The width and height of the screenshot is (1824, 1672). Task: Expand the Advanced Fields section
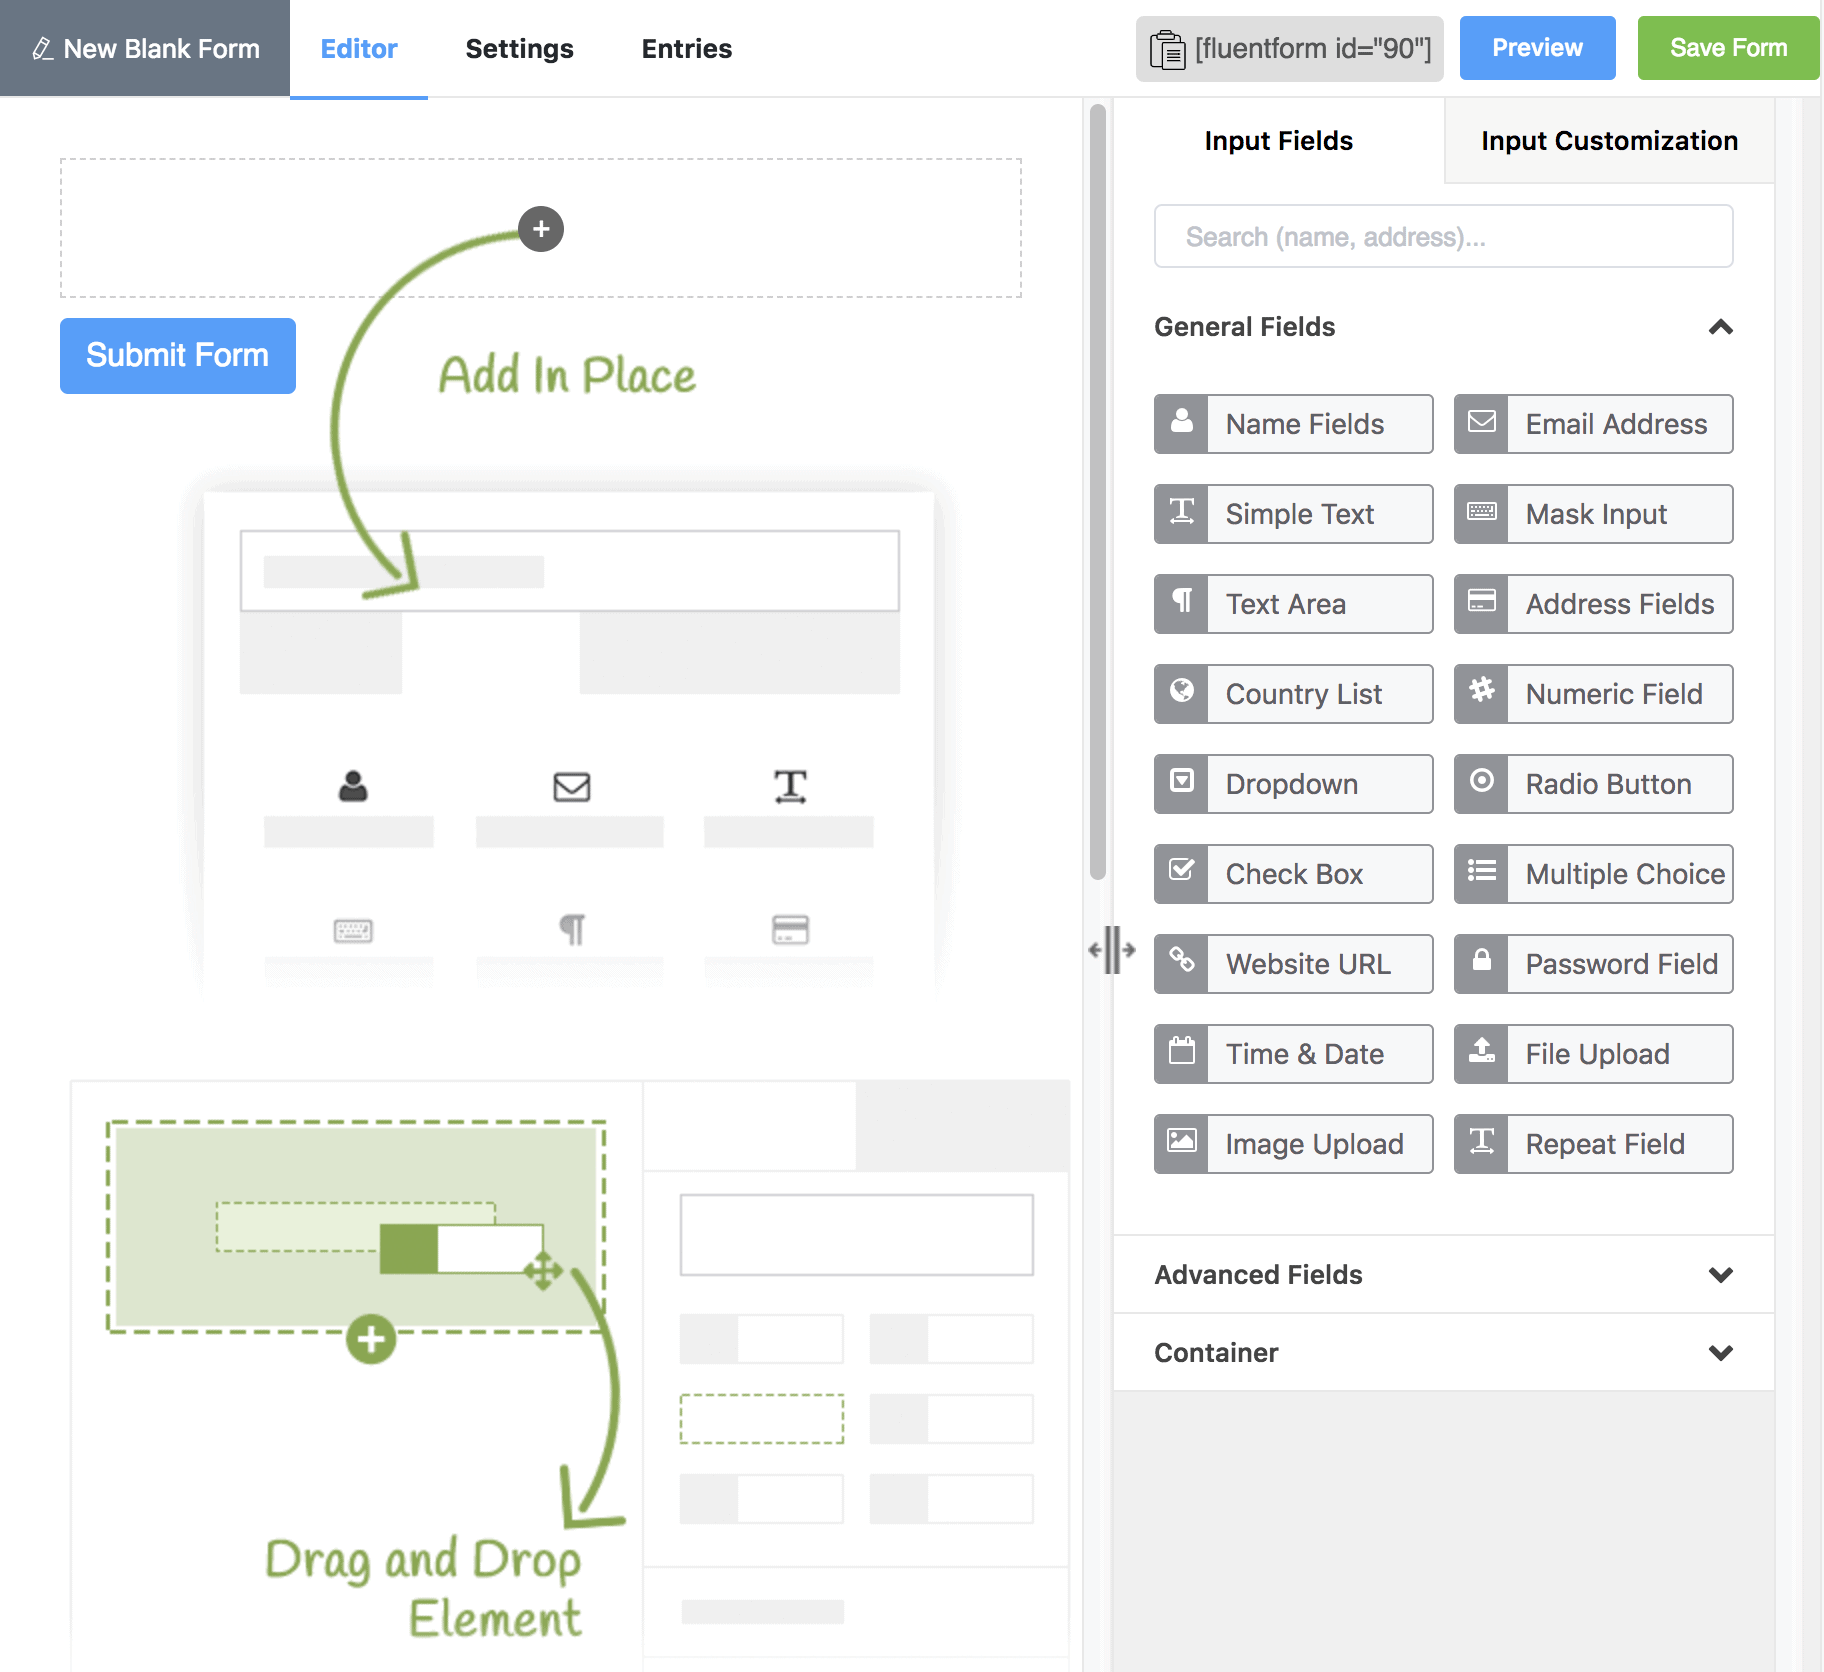(x=1720, y=1275)
